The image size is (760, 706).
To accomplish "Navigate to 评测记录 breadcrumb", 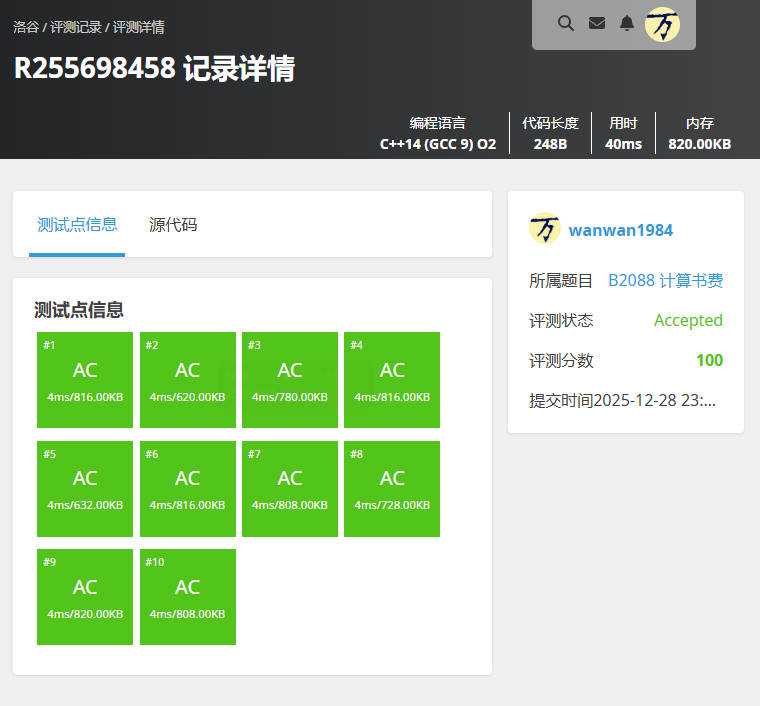I will point(75,27).
